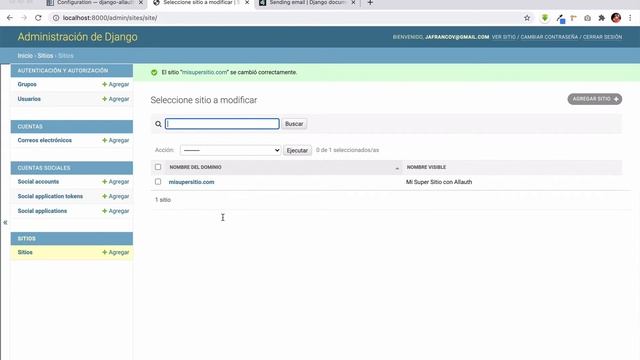The image size is (640, 360).
Task: Click '0 de 1 seleccionados/as' text
Action: 347,150
